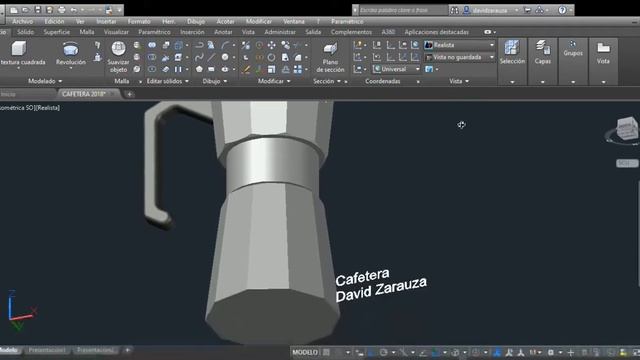
Task: Open the Formato menu
Action: tap(139, 21)
